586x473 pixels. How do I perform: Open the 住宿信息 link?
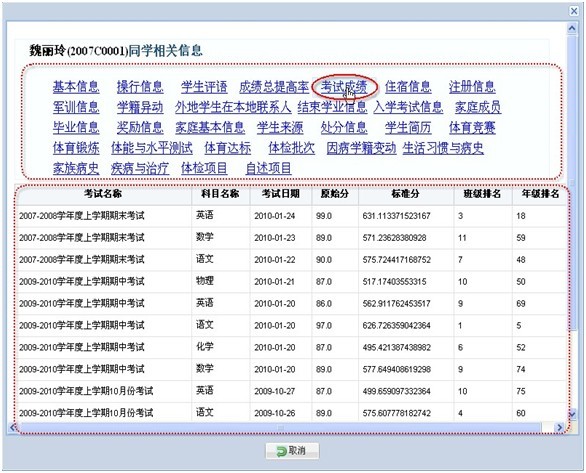pyautogui.click(x=408, y=87)
